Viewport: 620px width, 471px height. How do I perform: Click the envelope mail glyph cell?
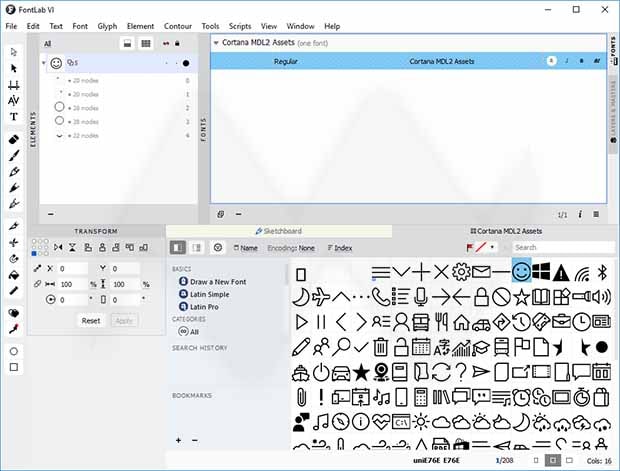click(481, 272)
